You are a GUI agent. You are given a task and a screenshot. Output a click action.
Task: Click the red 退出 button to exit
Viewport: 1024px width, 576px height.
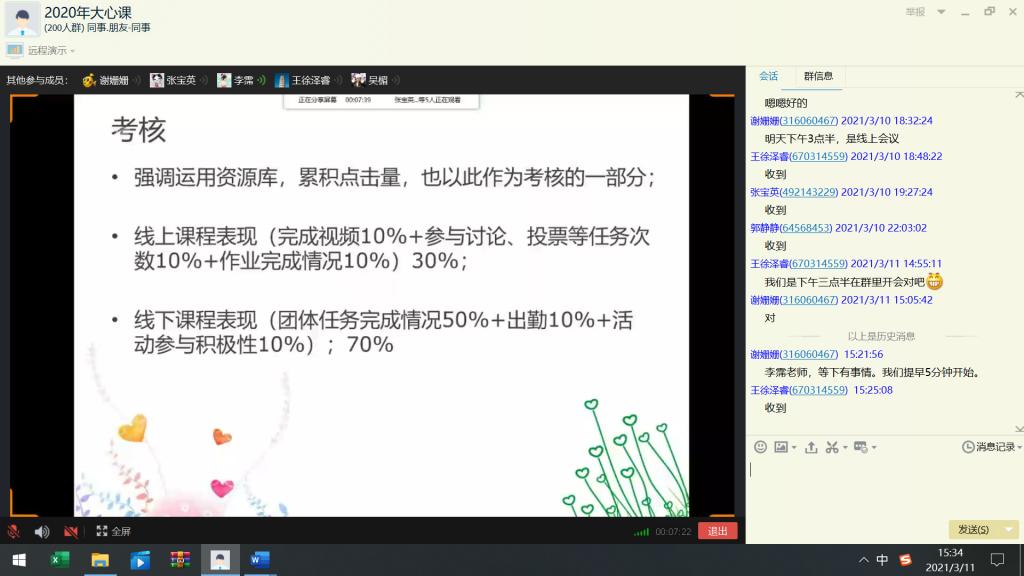(717, 531)
